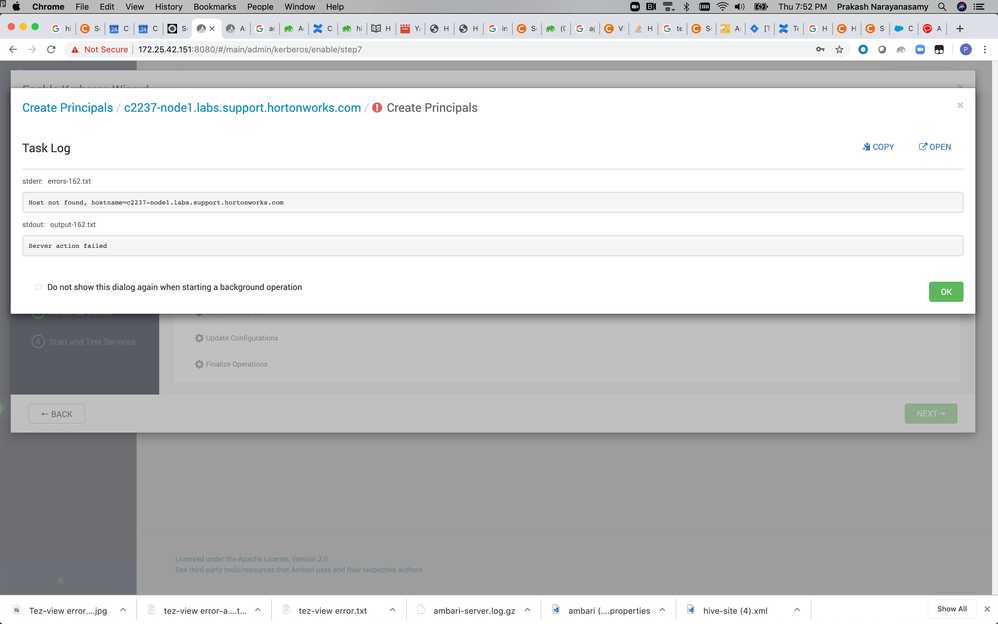
Task: Click the Finalize Operations gear icon
Action: (x=199, y=364)
